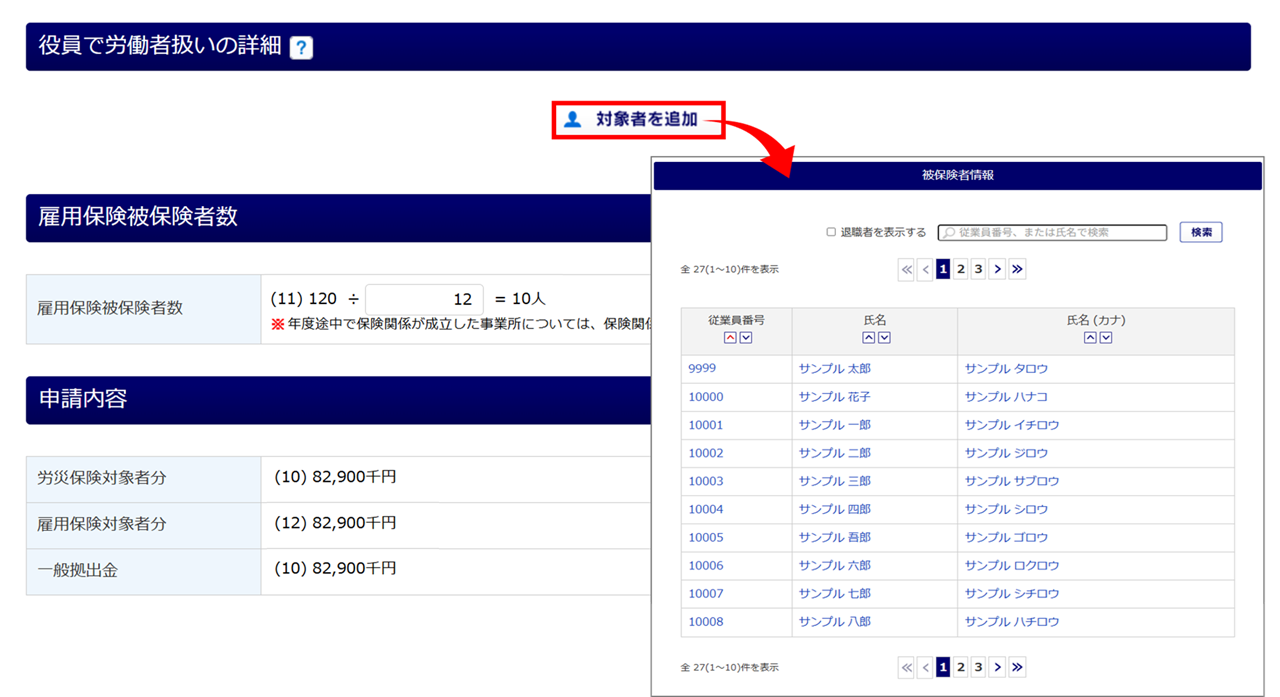Open help icon beside 役員で労働者扱いの詳細
1280x697 pixels.
(301, 47)
